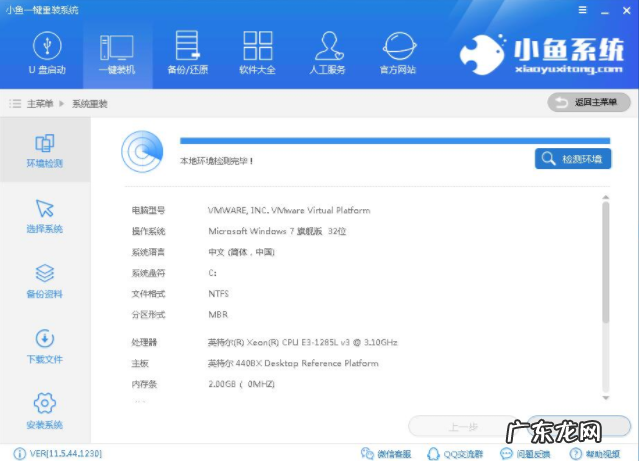Viewport: 640px width, 461px height.
Task: Click the 文件格式 label
Action: tap(148, 294)
